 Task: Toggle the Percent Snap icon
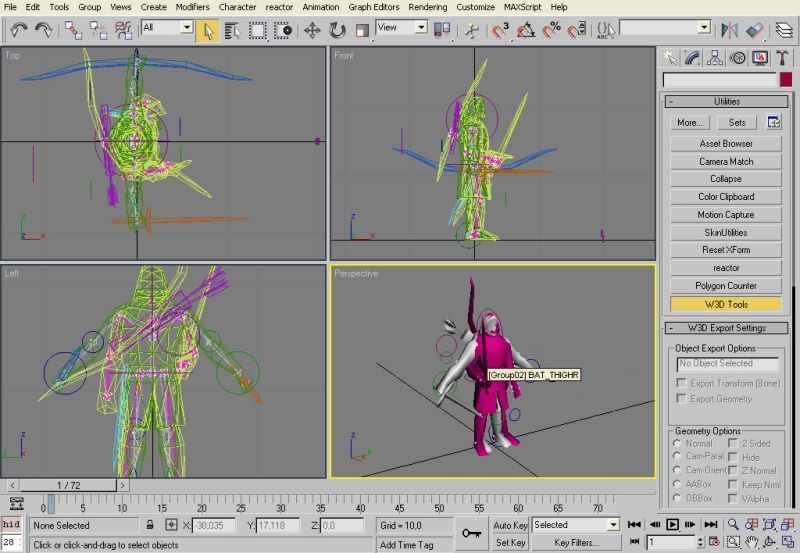point(551,31)
